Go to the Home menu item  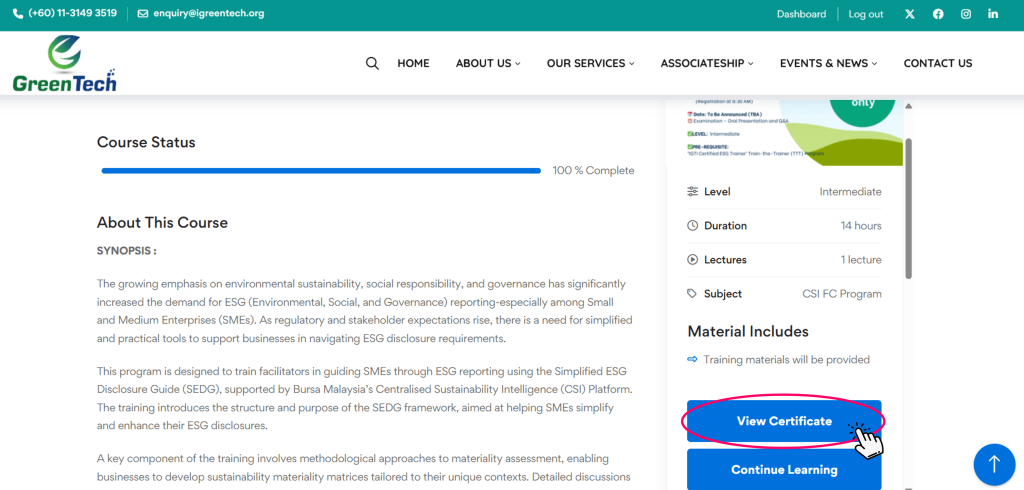[x=413, y=63]
